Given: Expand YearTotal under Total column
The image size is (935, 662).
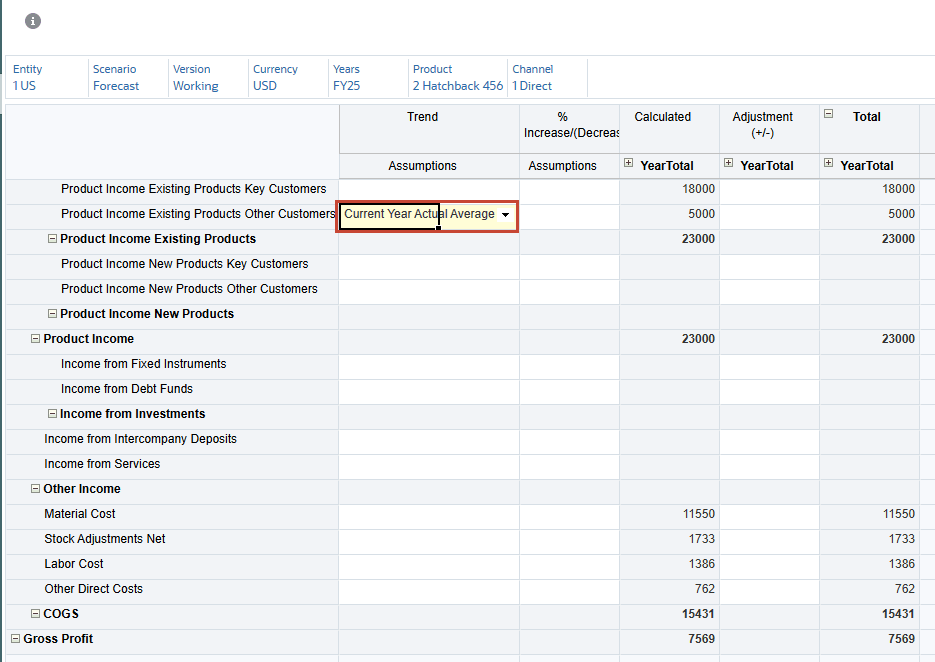Looking at the screenshot, I should pos(828,163).
